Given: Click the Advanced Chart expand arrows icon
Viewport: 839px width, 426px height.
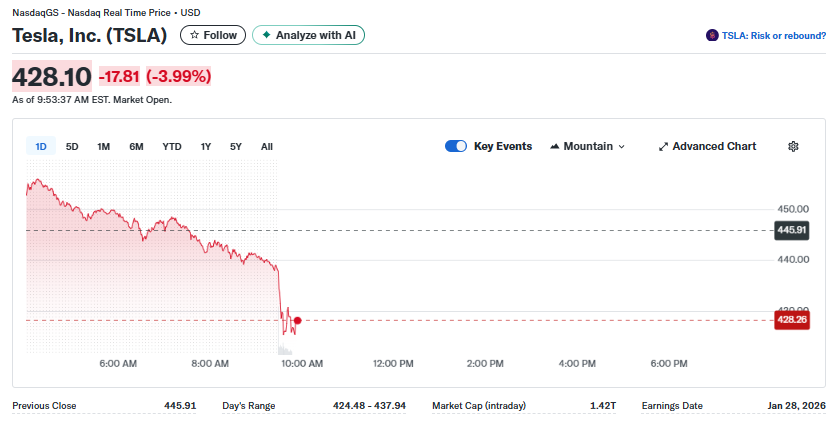Looking at the screenshot, I should pyautogui.click(x=663, y=146).
